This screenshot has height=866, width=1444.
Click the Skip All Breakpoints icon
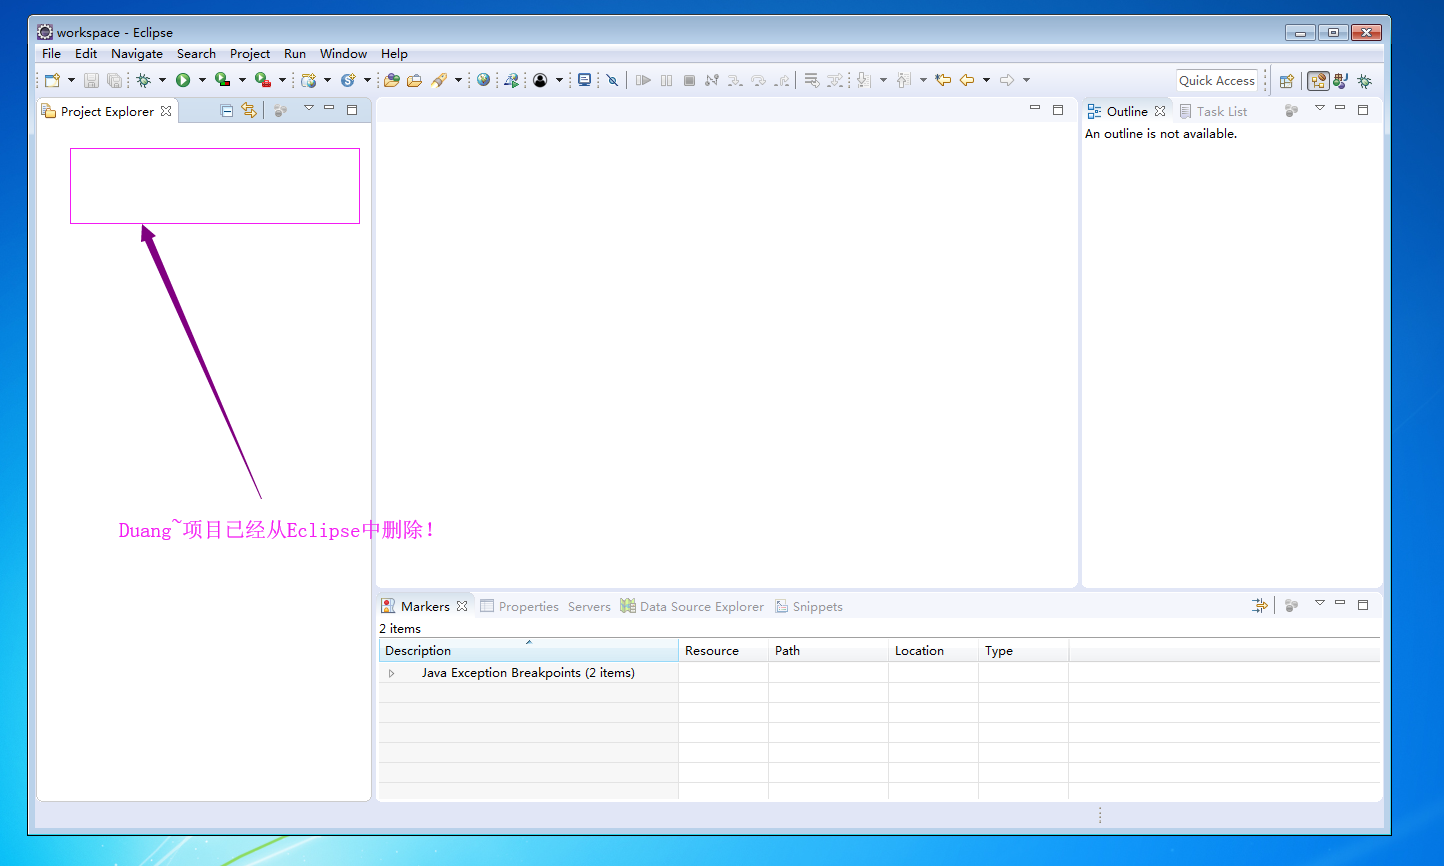613,80
